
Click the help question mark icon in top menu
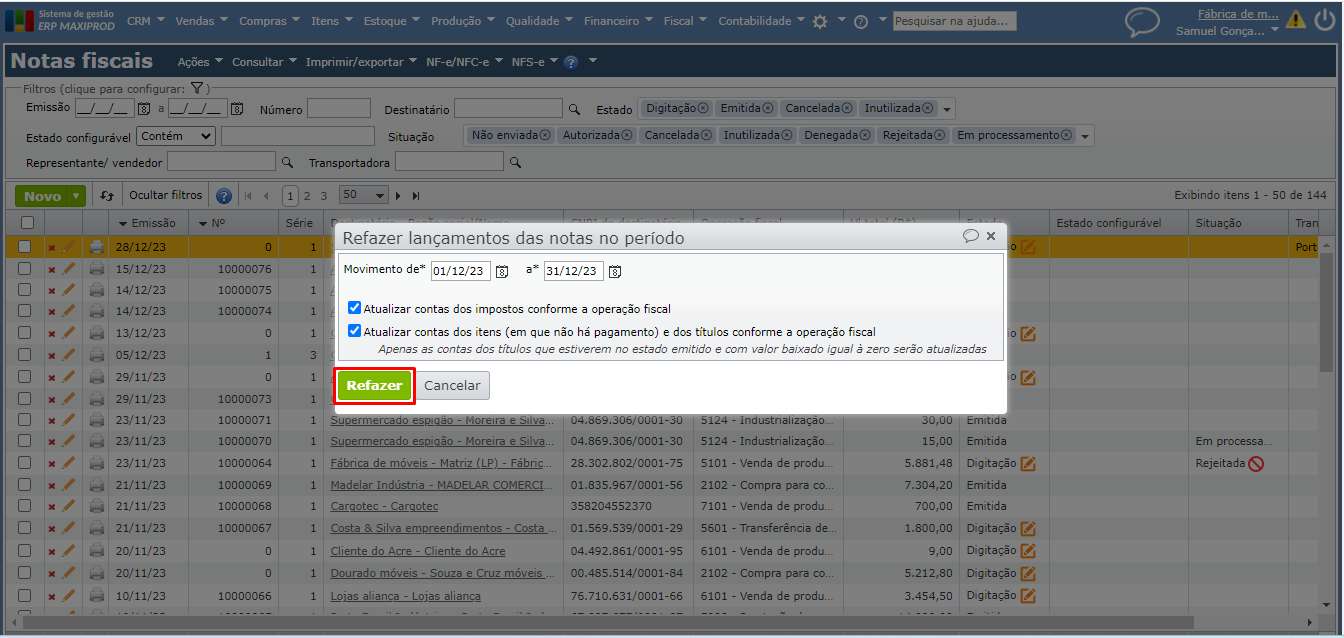click(860, 21)
